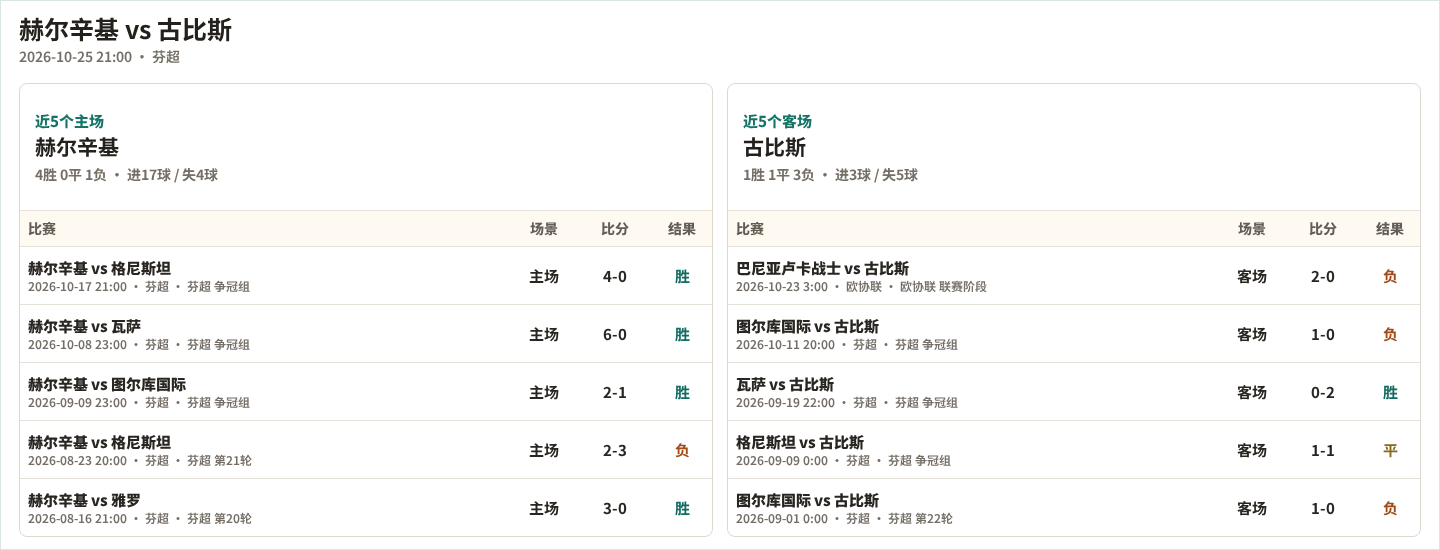The height and width of the screenshot is (550, 1440).
Task: Click 客场 in the 格尼斯坦 vs 古比斯 row
Action: pos(1252,450)
